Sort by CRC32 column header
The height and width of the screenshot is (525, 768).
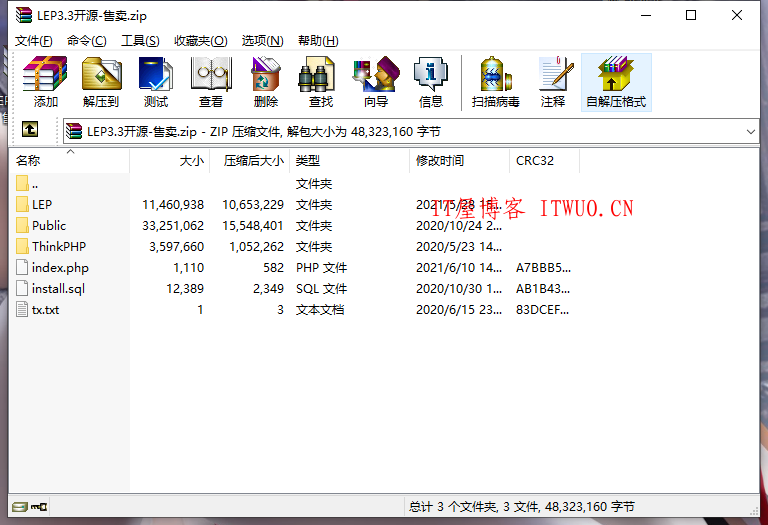point(545,161)
